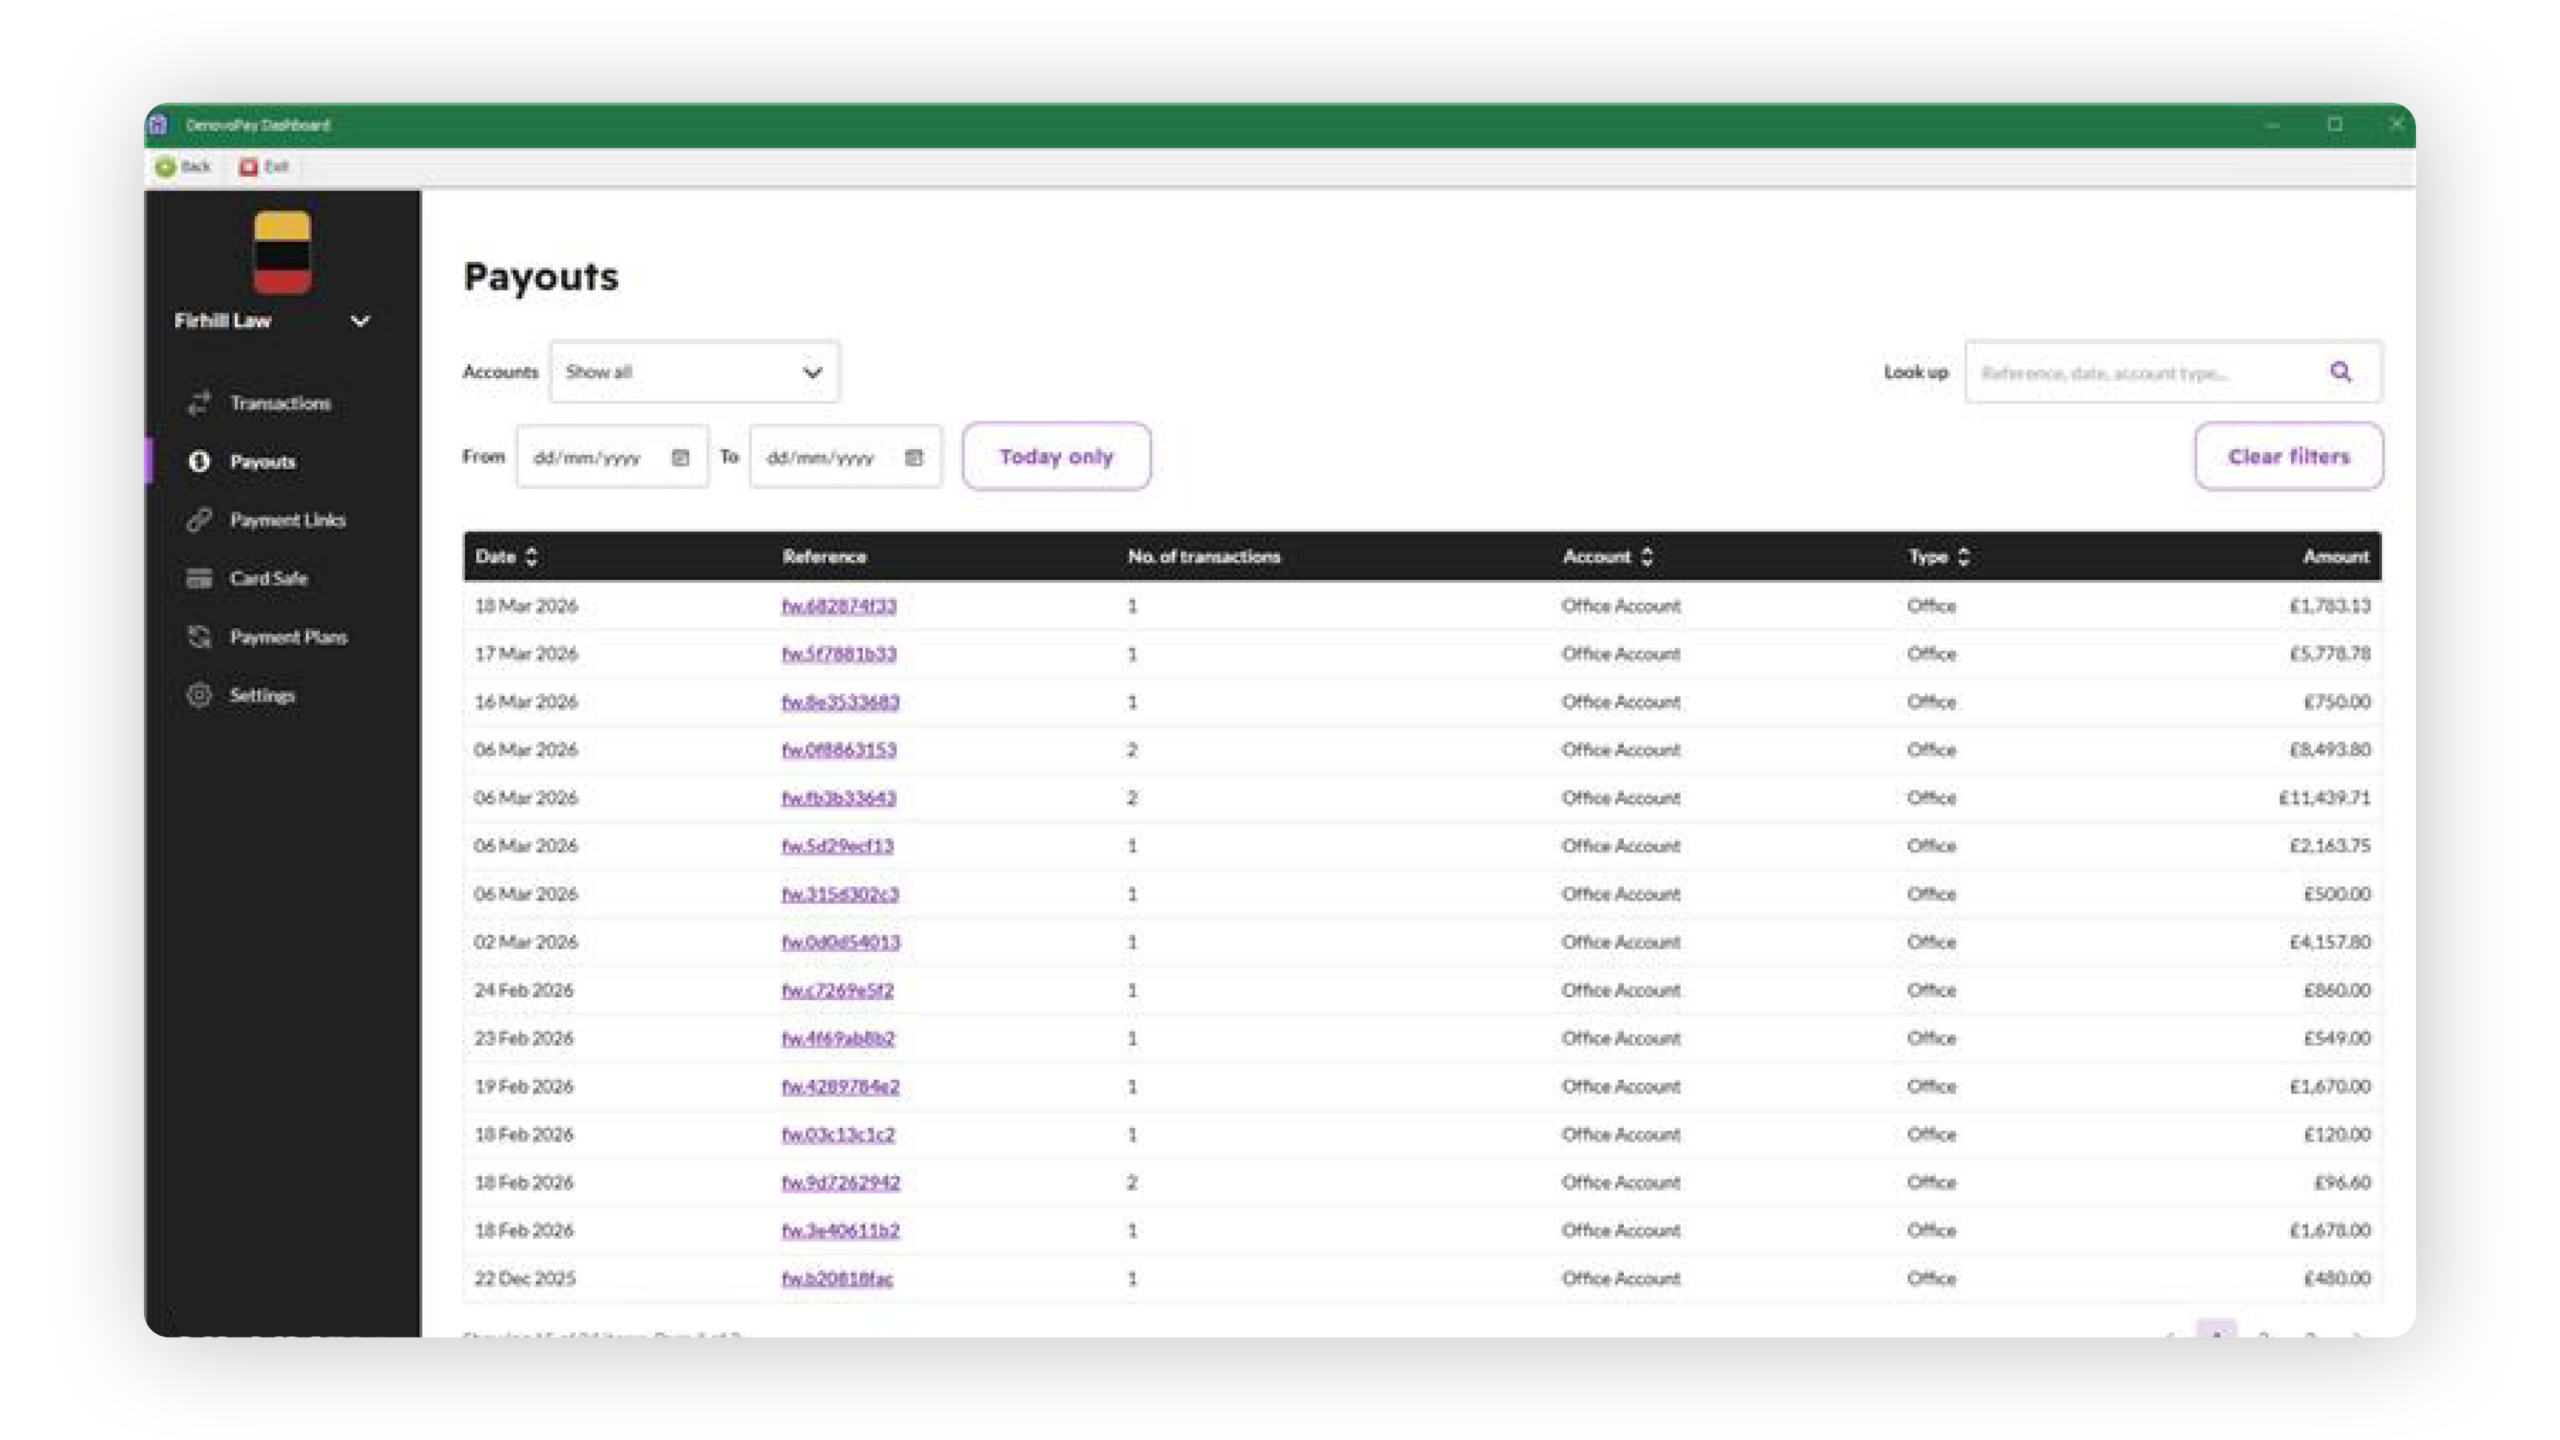Sort table by Date column arrows
The image size is (2560, 1440).
[531, 557]
